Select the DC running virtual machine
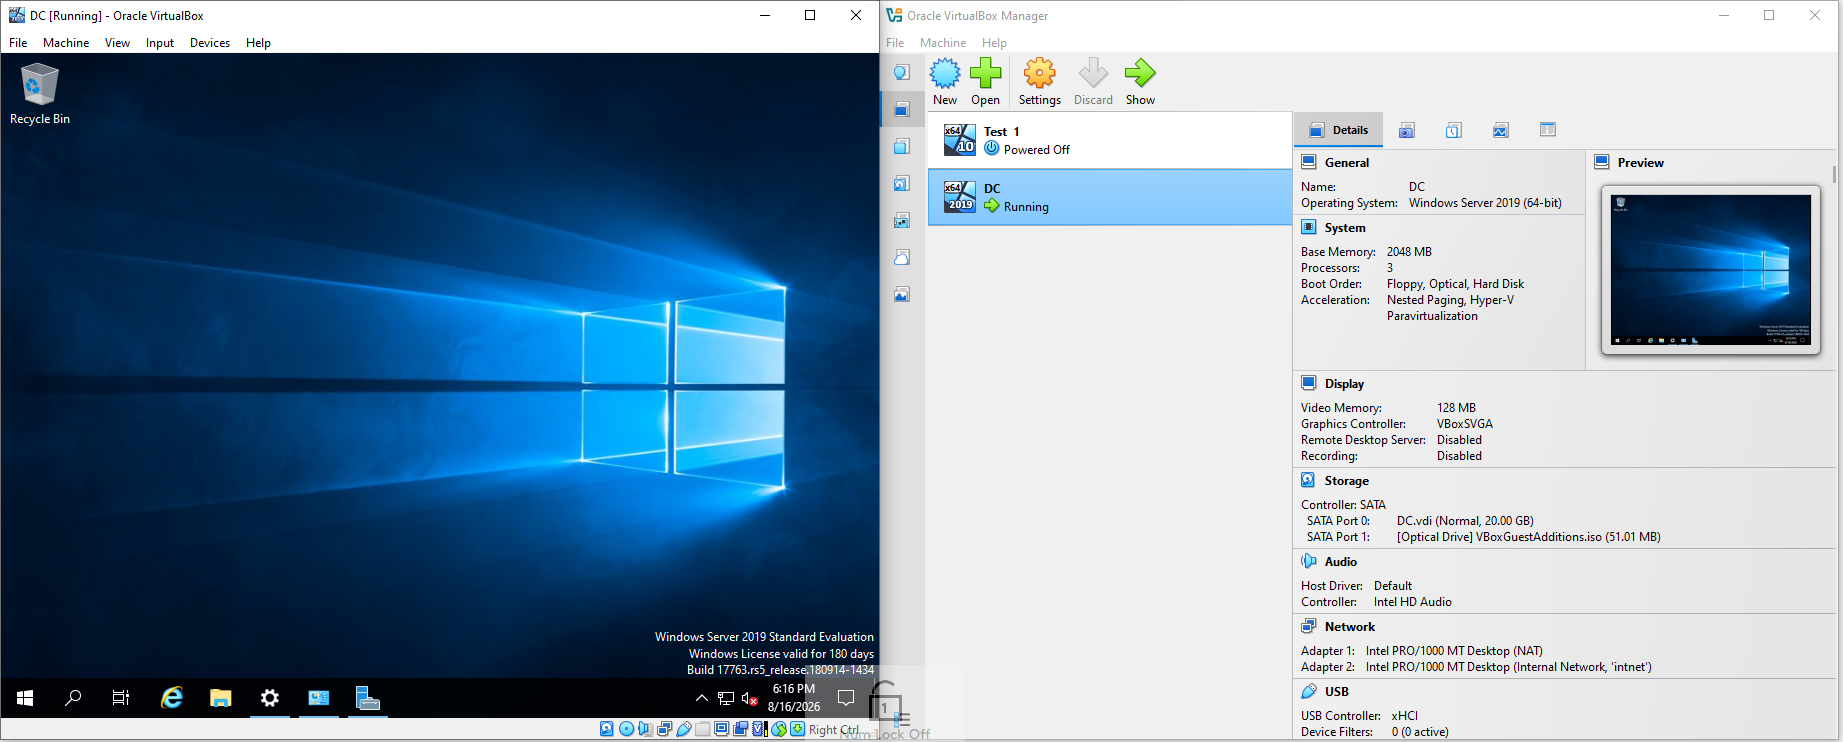1843x742 pixels. coord(1110,197)
